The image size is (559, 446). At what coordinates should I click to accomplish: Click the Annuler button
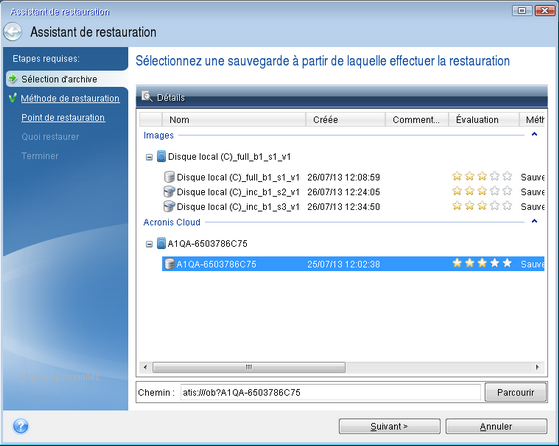[496, 426]
